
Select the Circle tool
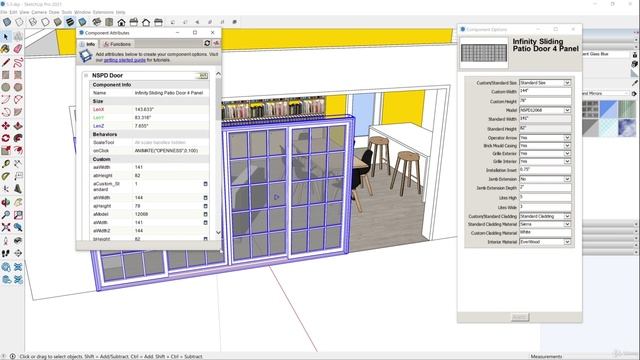[x=6, y=87]
